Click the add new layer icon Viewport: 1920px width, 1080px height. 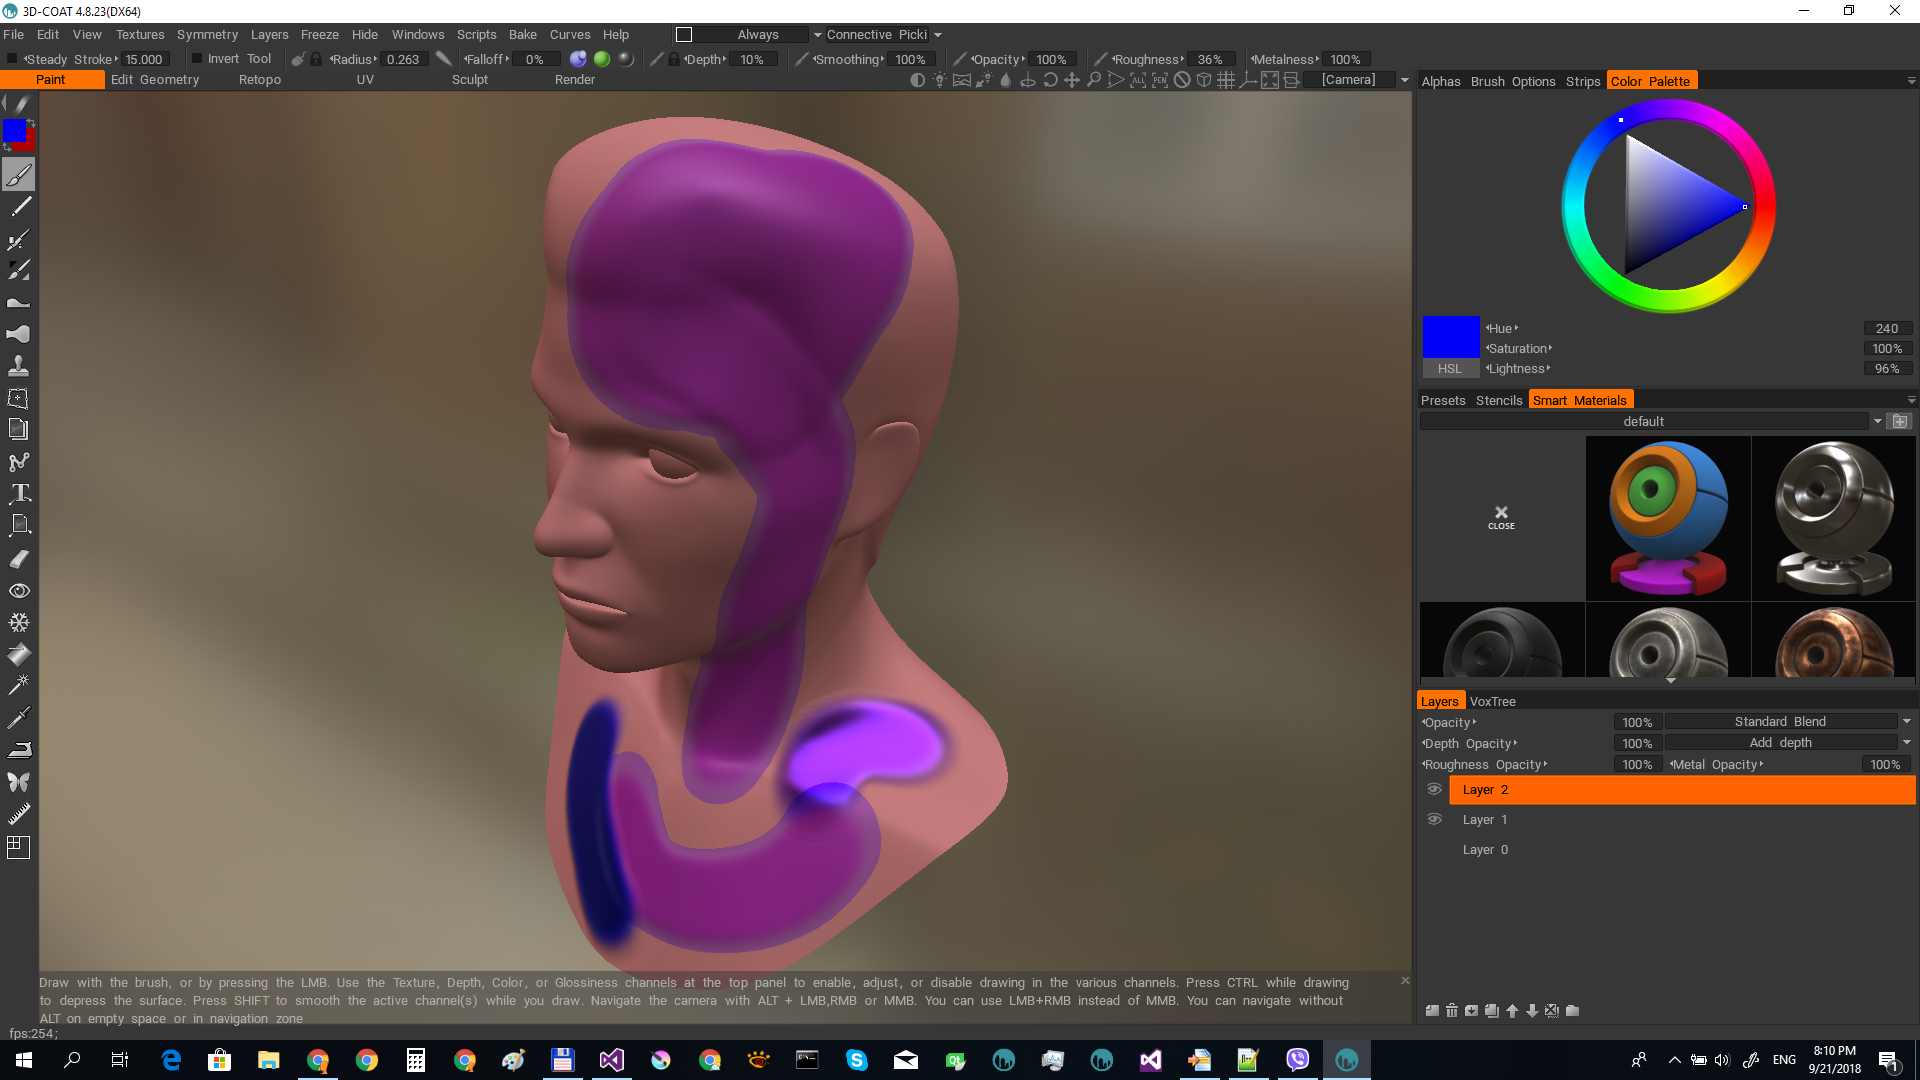[x=1432, y=1011]
